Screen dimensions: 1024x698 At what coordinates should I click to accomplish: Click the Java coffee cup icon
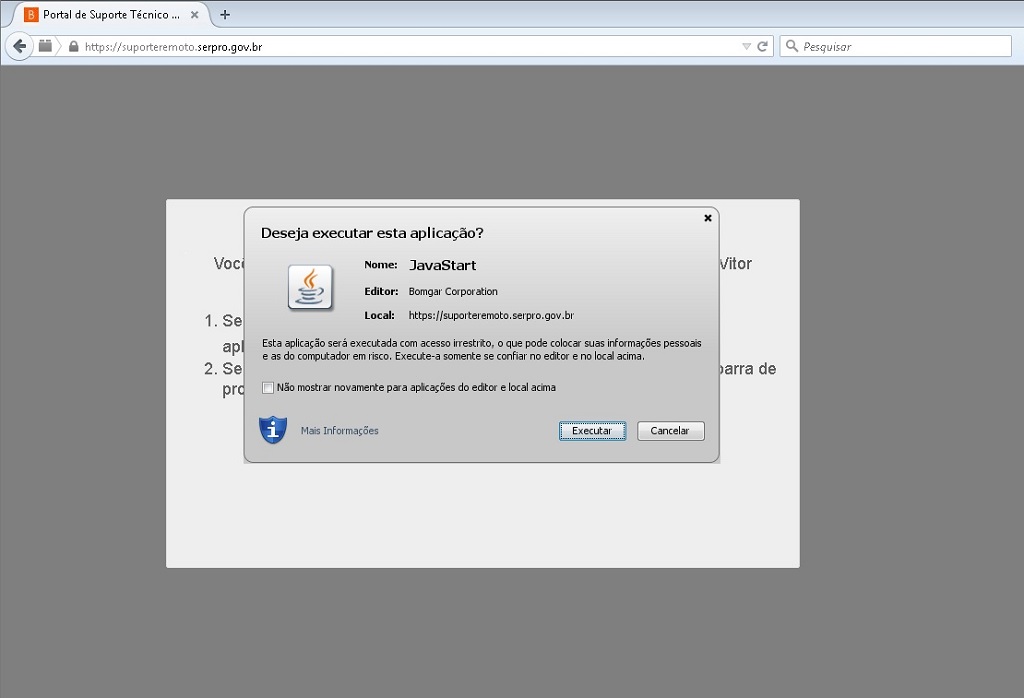point(310,287)
